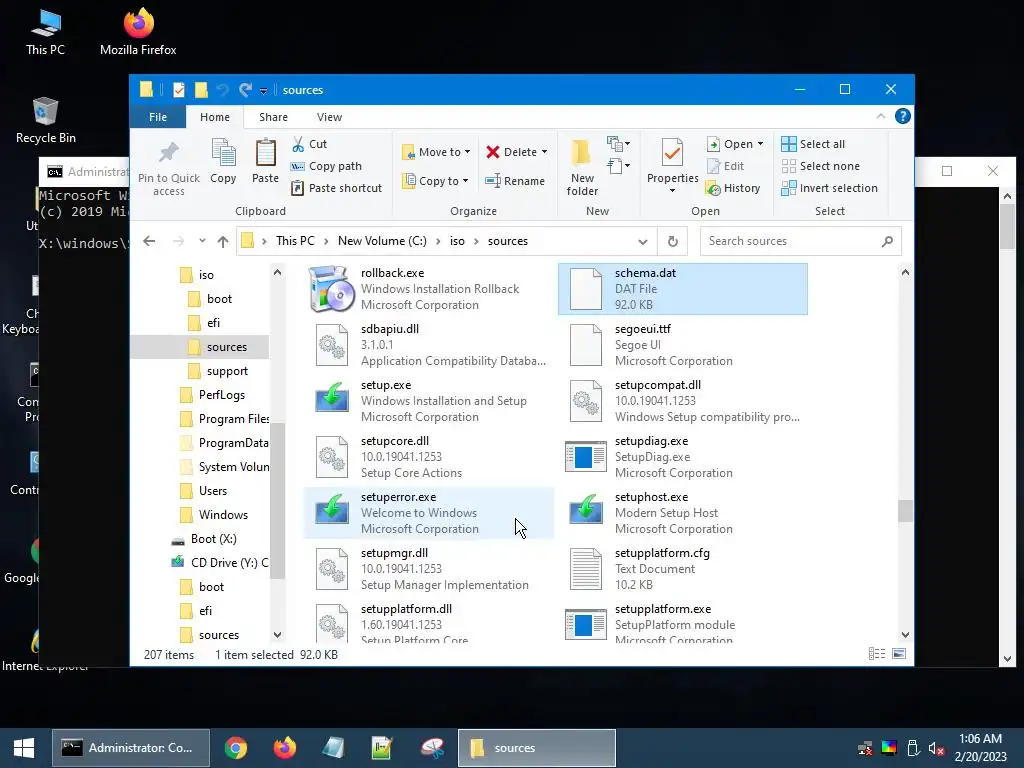Click the Properties checkmark icon
The width and height of the screenshot is (1024, 768).
[672, 153]
